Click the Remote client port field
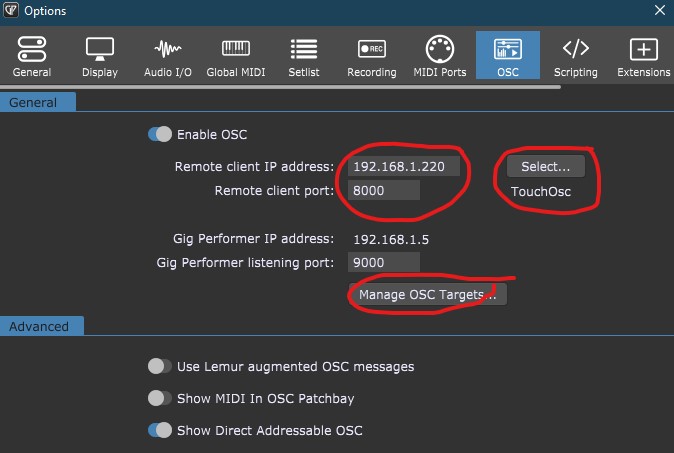Screen dimensions: 674x453 pyautogui.click(x=383, y=190)
